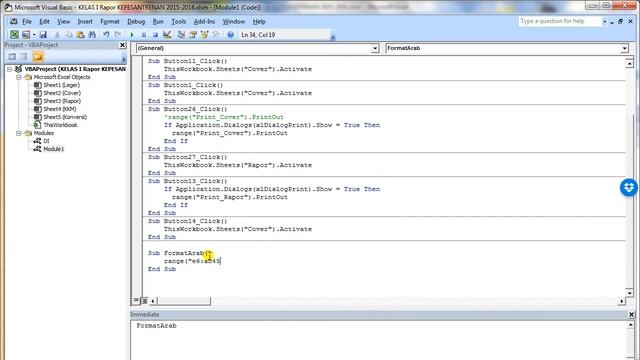Click the Toolbox icon in toolbar
The width and height of the screenshot is (640, 360).
(216, 35)
